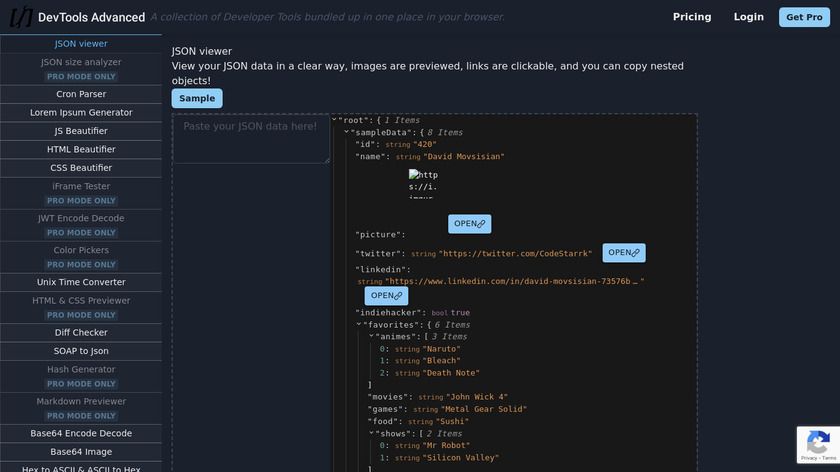Open the Pricing page
The image size is (840, 472).
click(x=692, y=17)
